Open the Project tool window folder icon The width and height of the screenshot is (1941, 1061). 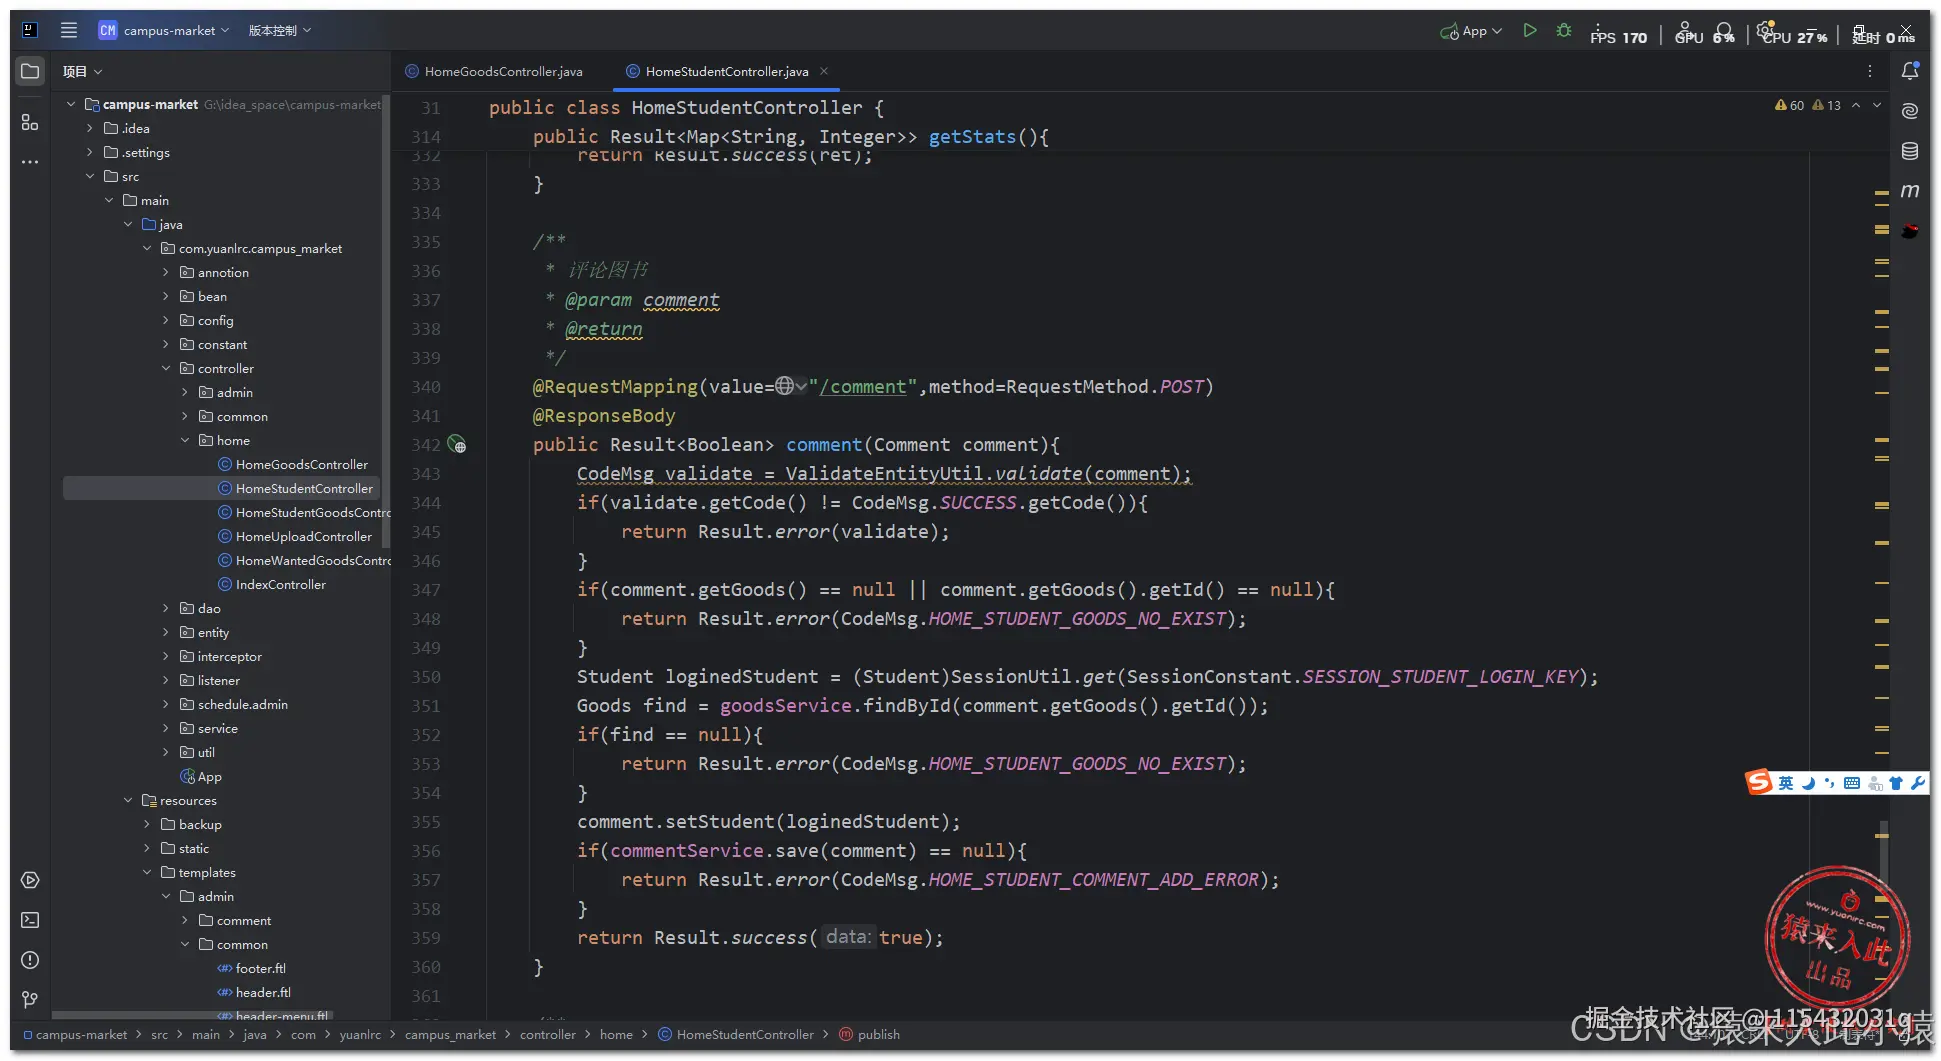tap(30, 71)
